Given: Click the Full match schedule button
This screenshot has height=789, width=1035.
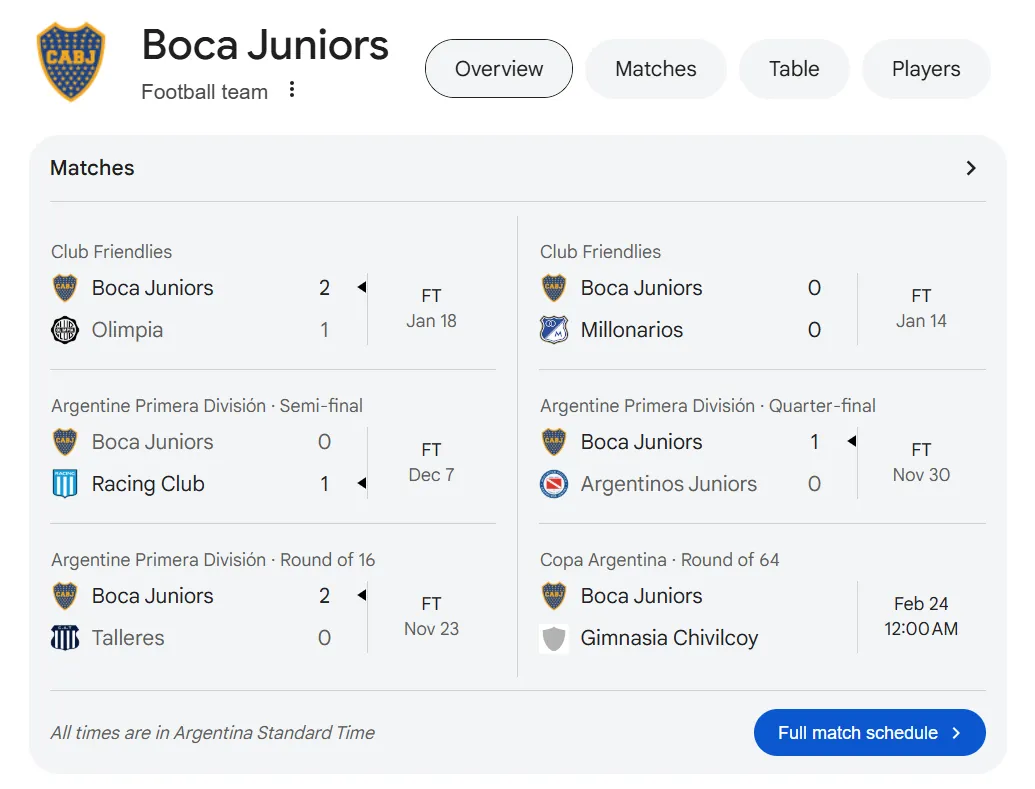Looking at the screenshot, I should point(869,732).
